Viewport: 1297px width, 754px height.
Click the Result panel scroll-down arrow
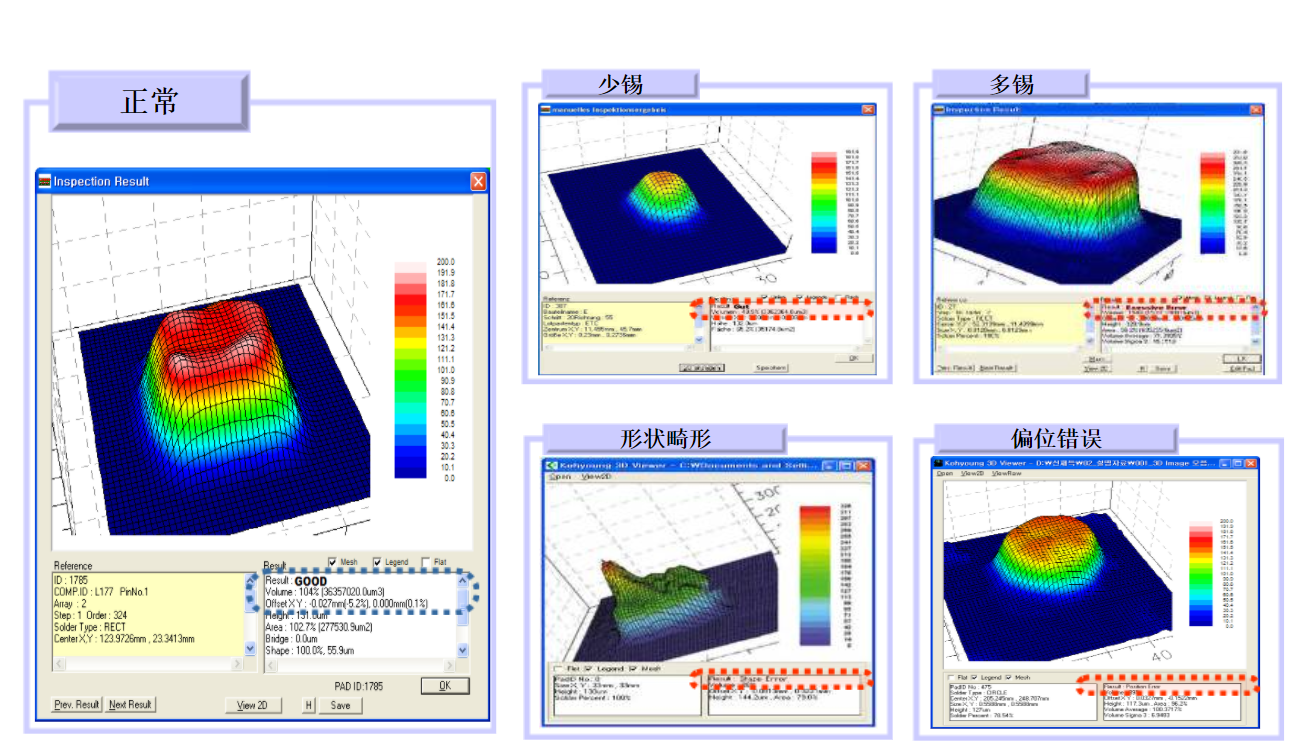(x=462, y=649)
